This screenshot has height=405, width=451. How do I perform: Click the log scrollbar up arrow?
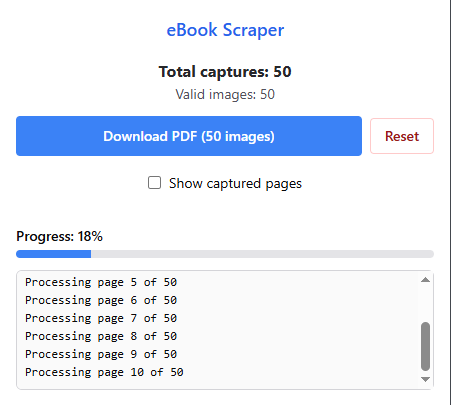tap(425, 280)
